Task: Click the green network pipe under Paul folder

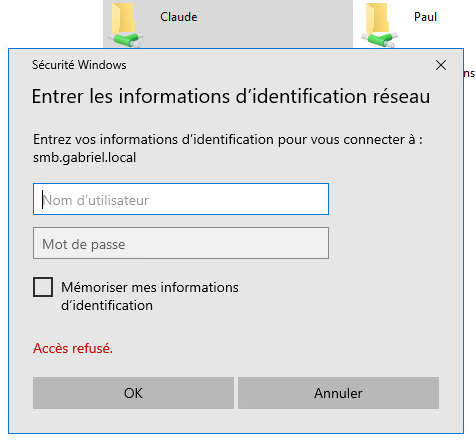Action: pyautogui.click(x=380, y=39)
